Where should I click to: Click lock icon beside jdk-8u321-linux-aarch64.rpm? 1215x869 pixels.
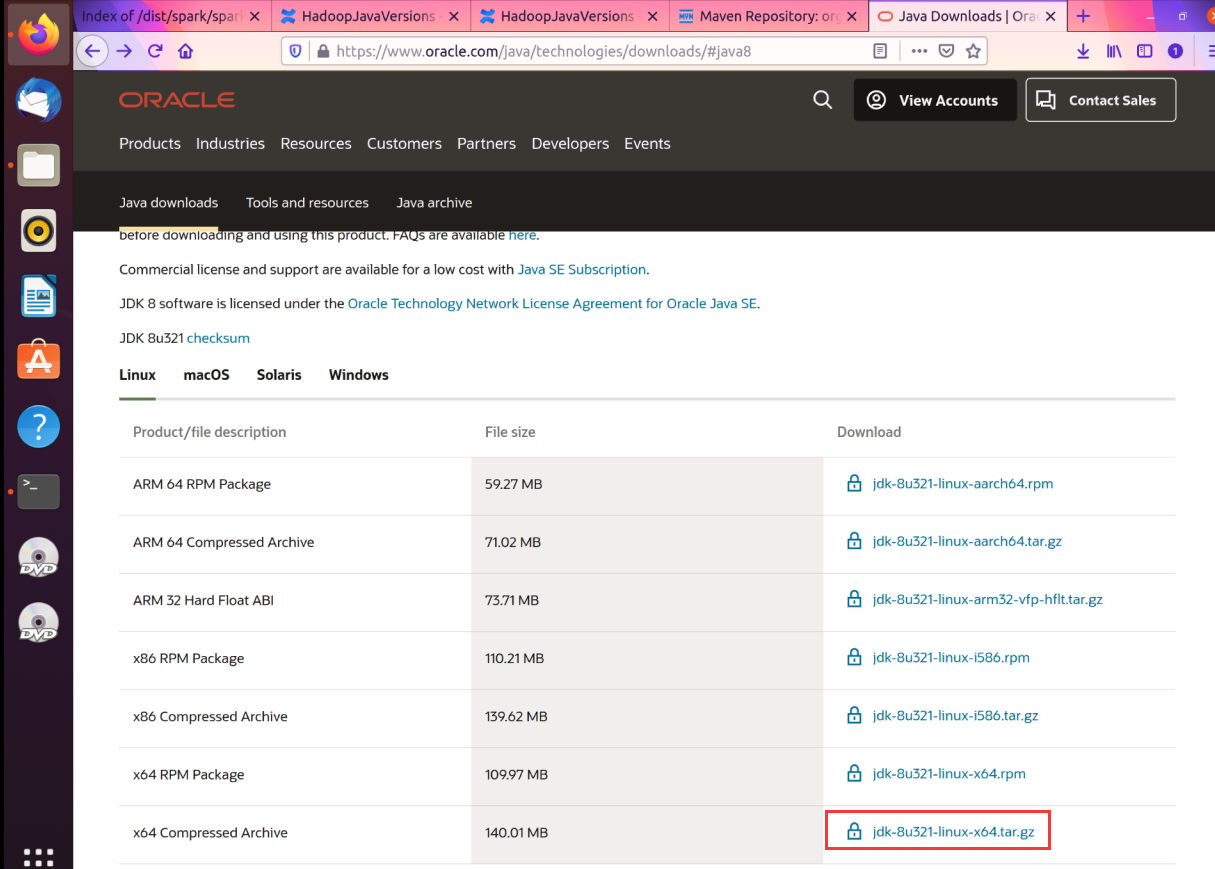coord(854,484)
